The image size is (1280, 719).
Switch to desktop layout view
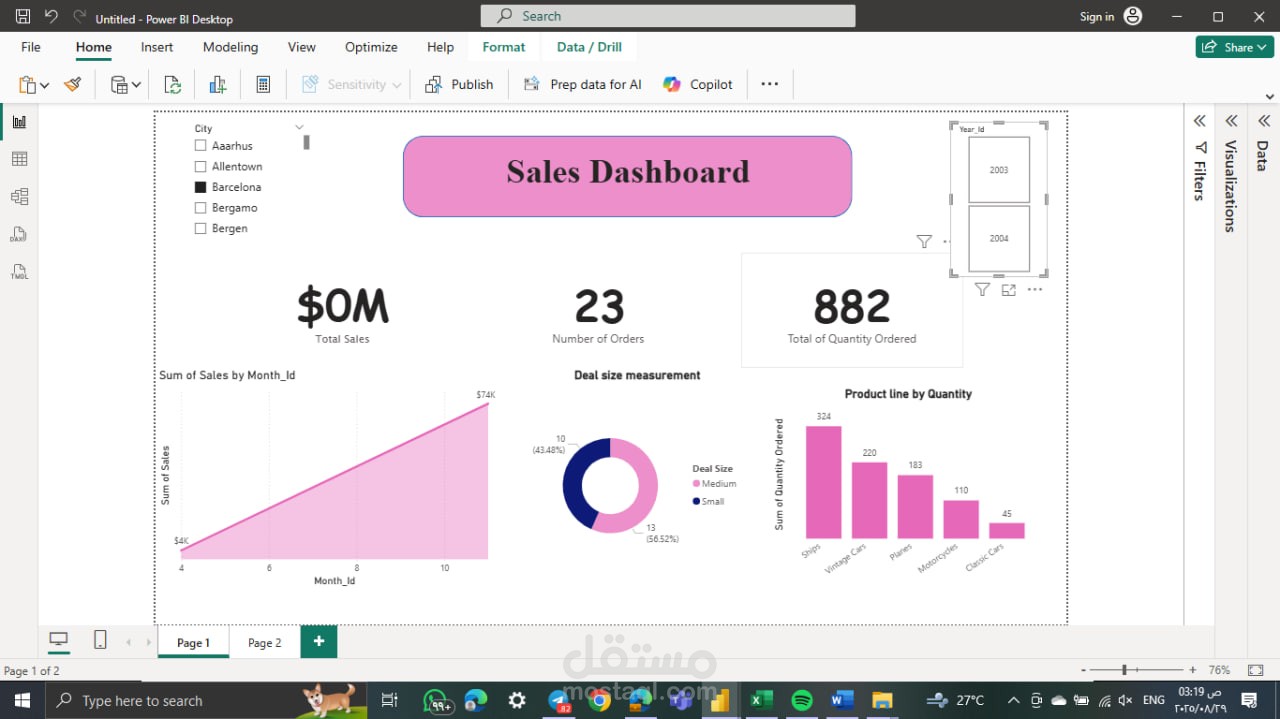click(x=59, y=640)
